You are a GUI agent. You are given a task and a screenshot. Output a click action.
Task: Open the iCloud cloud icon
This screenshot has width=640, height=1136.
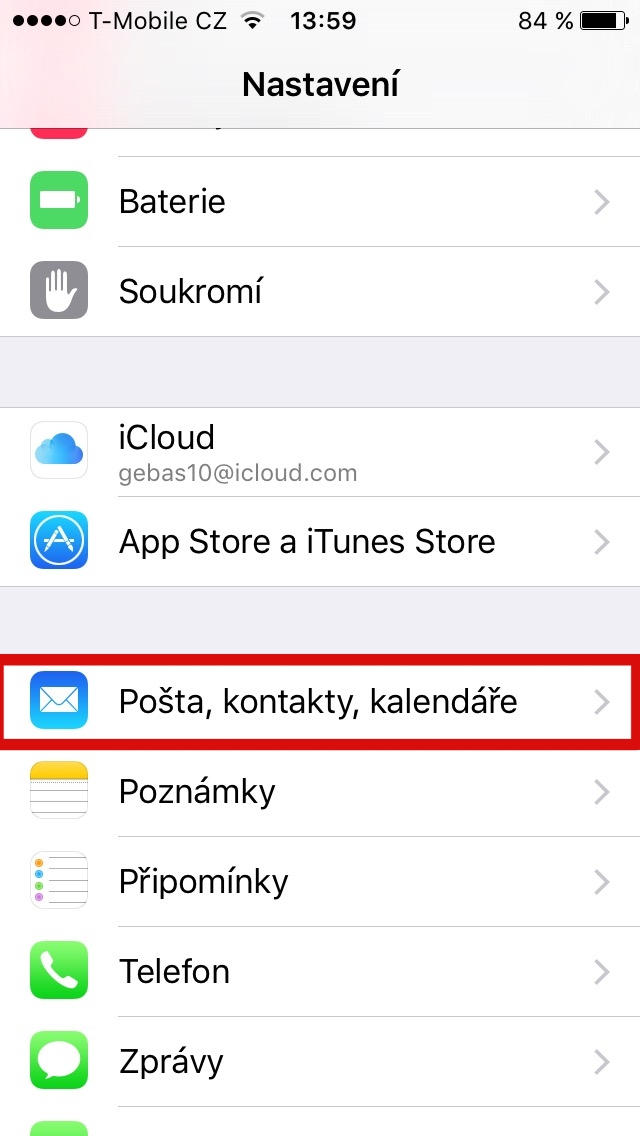click(x=59, y=451)
